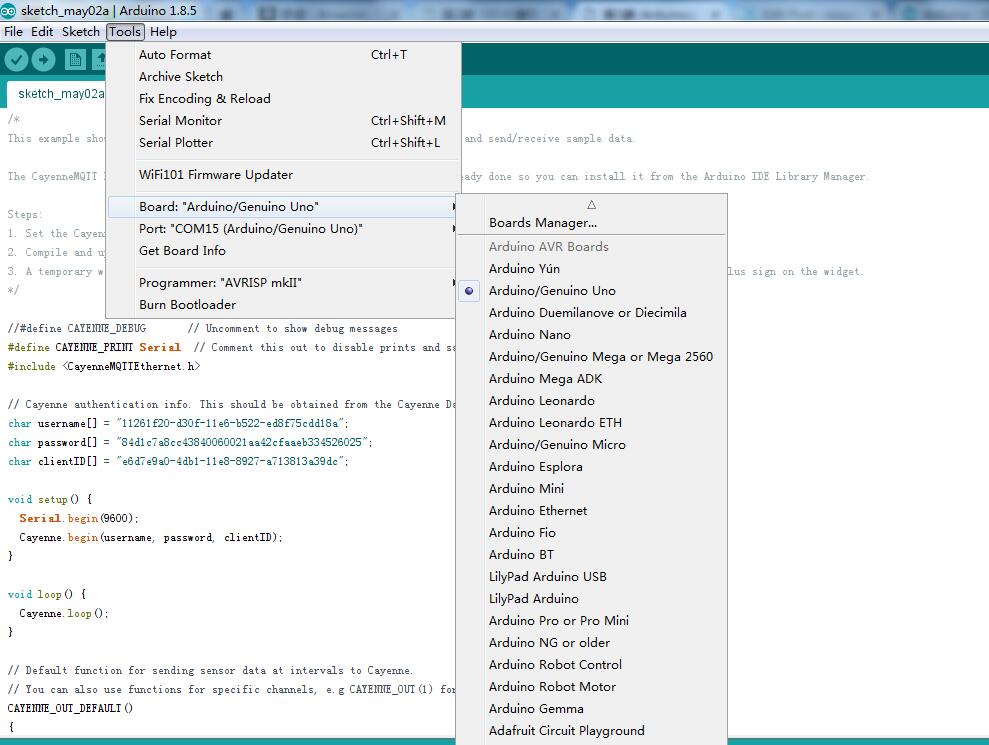Select Arduino Fio board

tap(592, 533)
